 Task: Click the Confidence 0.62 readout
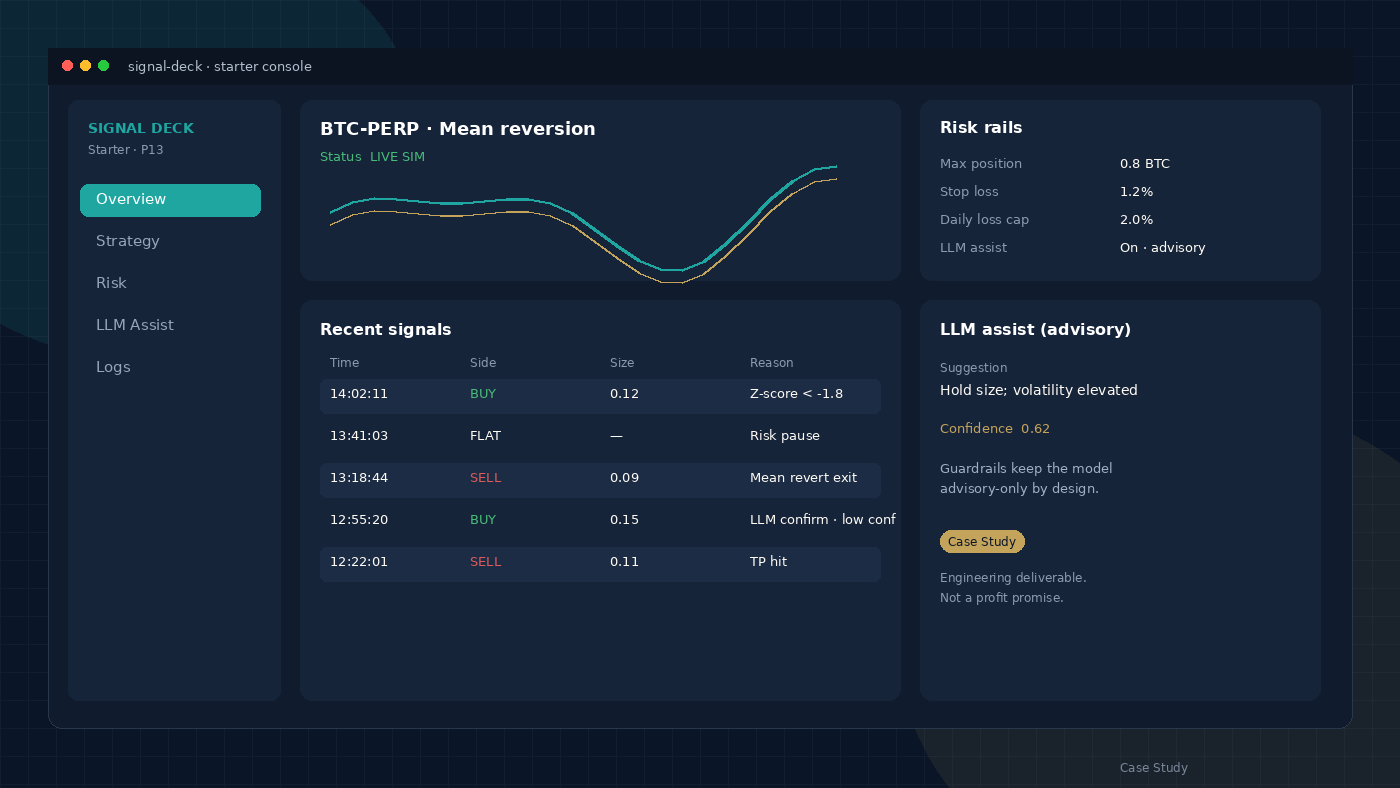tap(994, 429)
